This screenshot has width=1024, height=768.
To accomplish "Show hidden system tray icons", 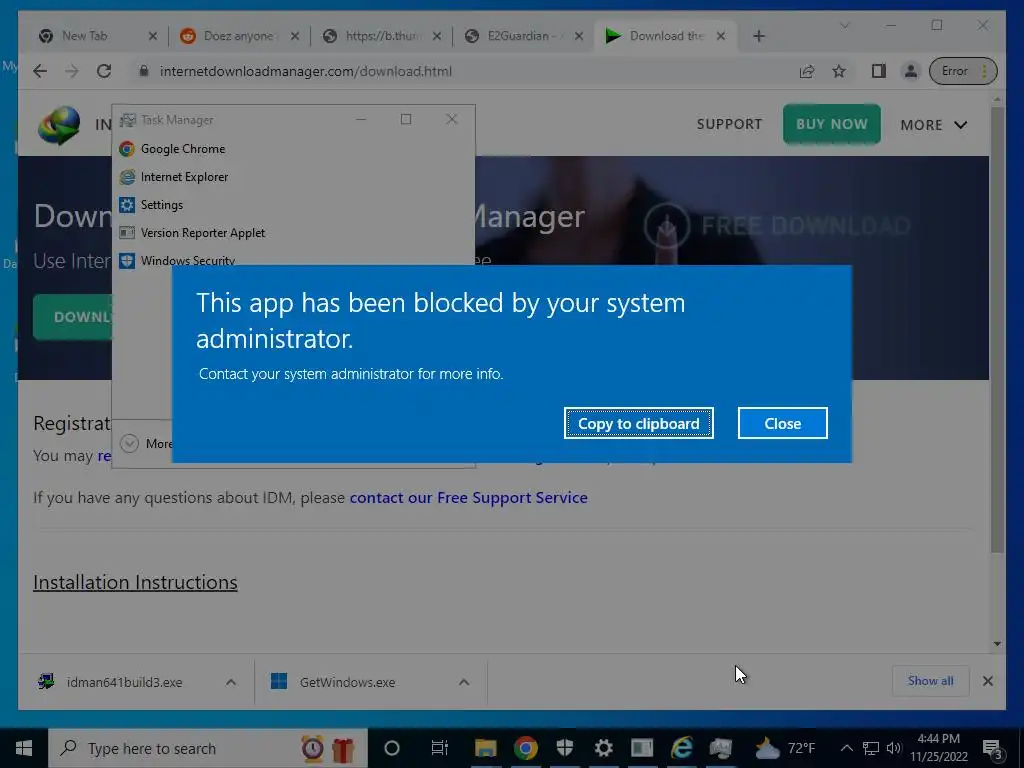I will (x=846, y=748).
